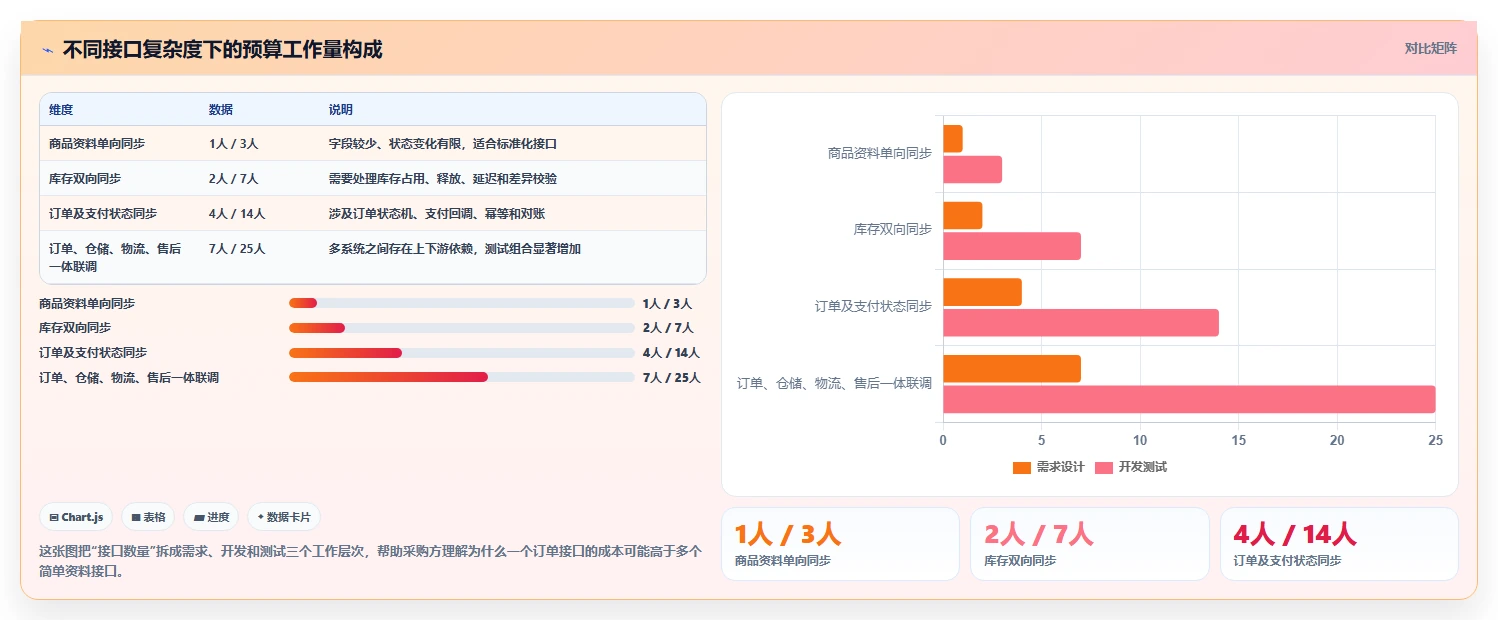The image size is (1498, 620).
Task: Click orange chart bar for 商品资料单向同步
Action: pyautogui.click(x=953, y=139)
